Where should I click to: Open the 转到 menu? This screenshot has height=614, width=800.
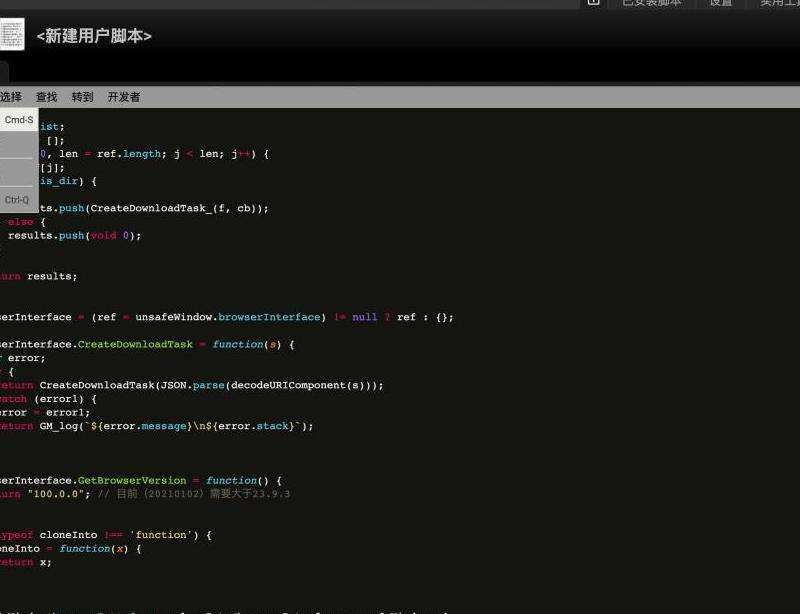point(83,97)
